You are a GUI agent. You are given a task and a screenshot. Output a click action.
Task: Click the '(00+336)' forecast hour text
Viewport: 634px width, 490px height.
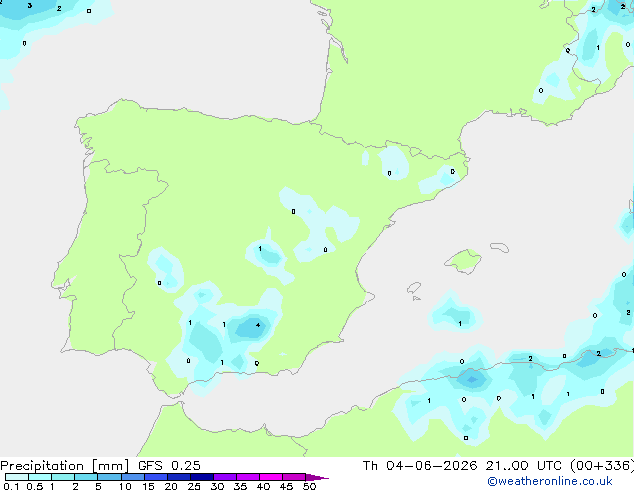(x=602, y=466)
